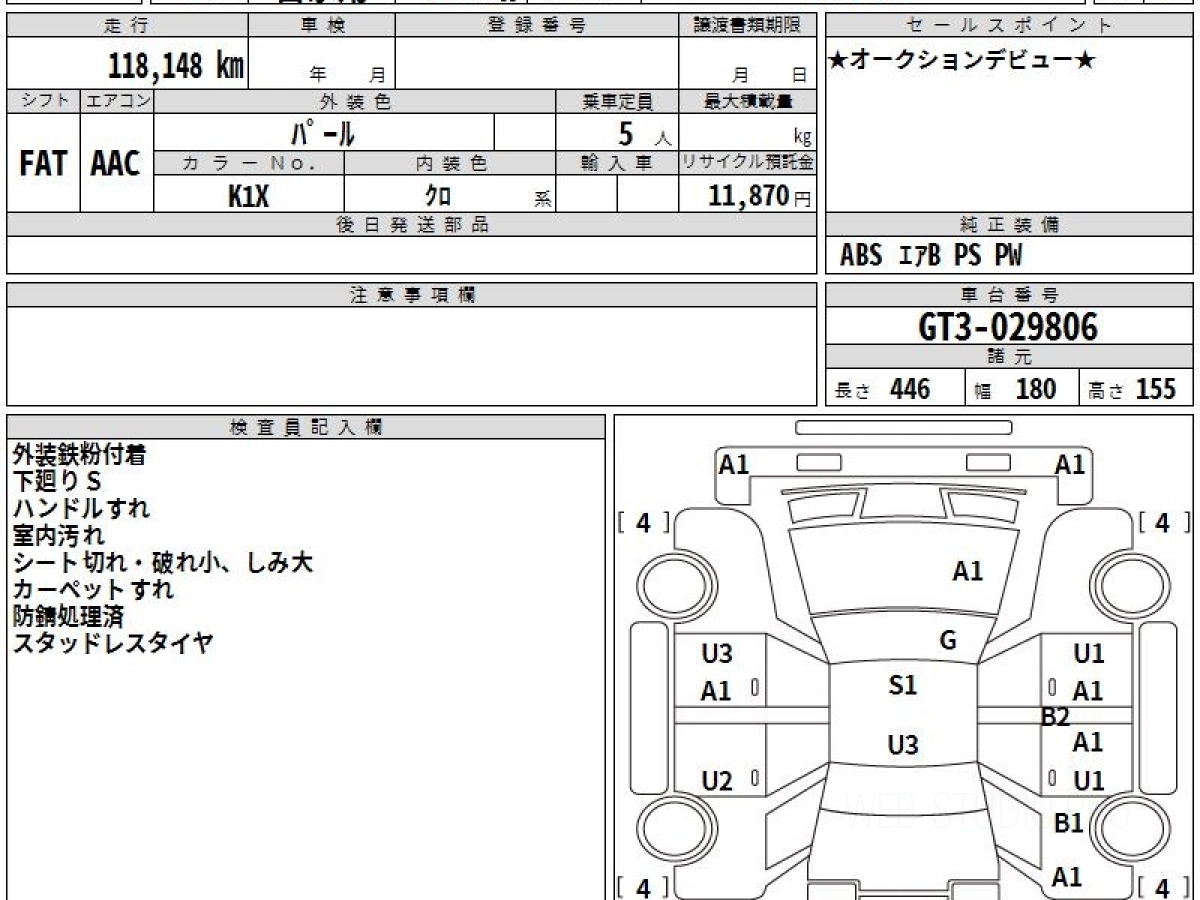Select the カラーNo. header
The height and width of the screenshot is (900, 1200).
(x=249, y=163)
